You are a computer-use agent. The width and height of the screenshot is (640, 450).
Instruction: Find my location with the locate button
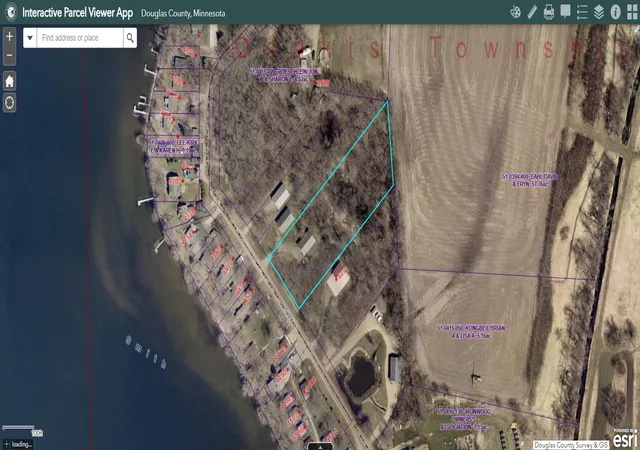coord(9,102)
